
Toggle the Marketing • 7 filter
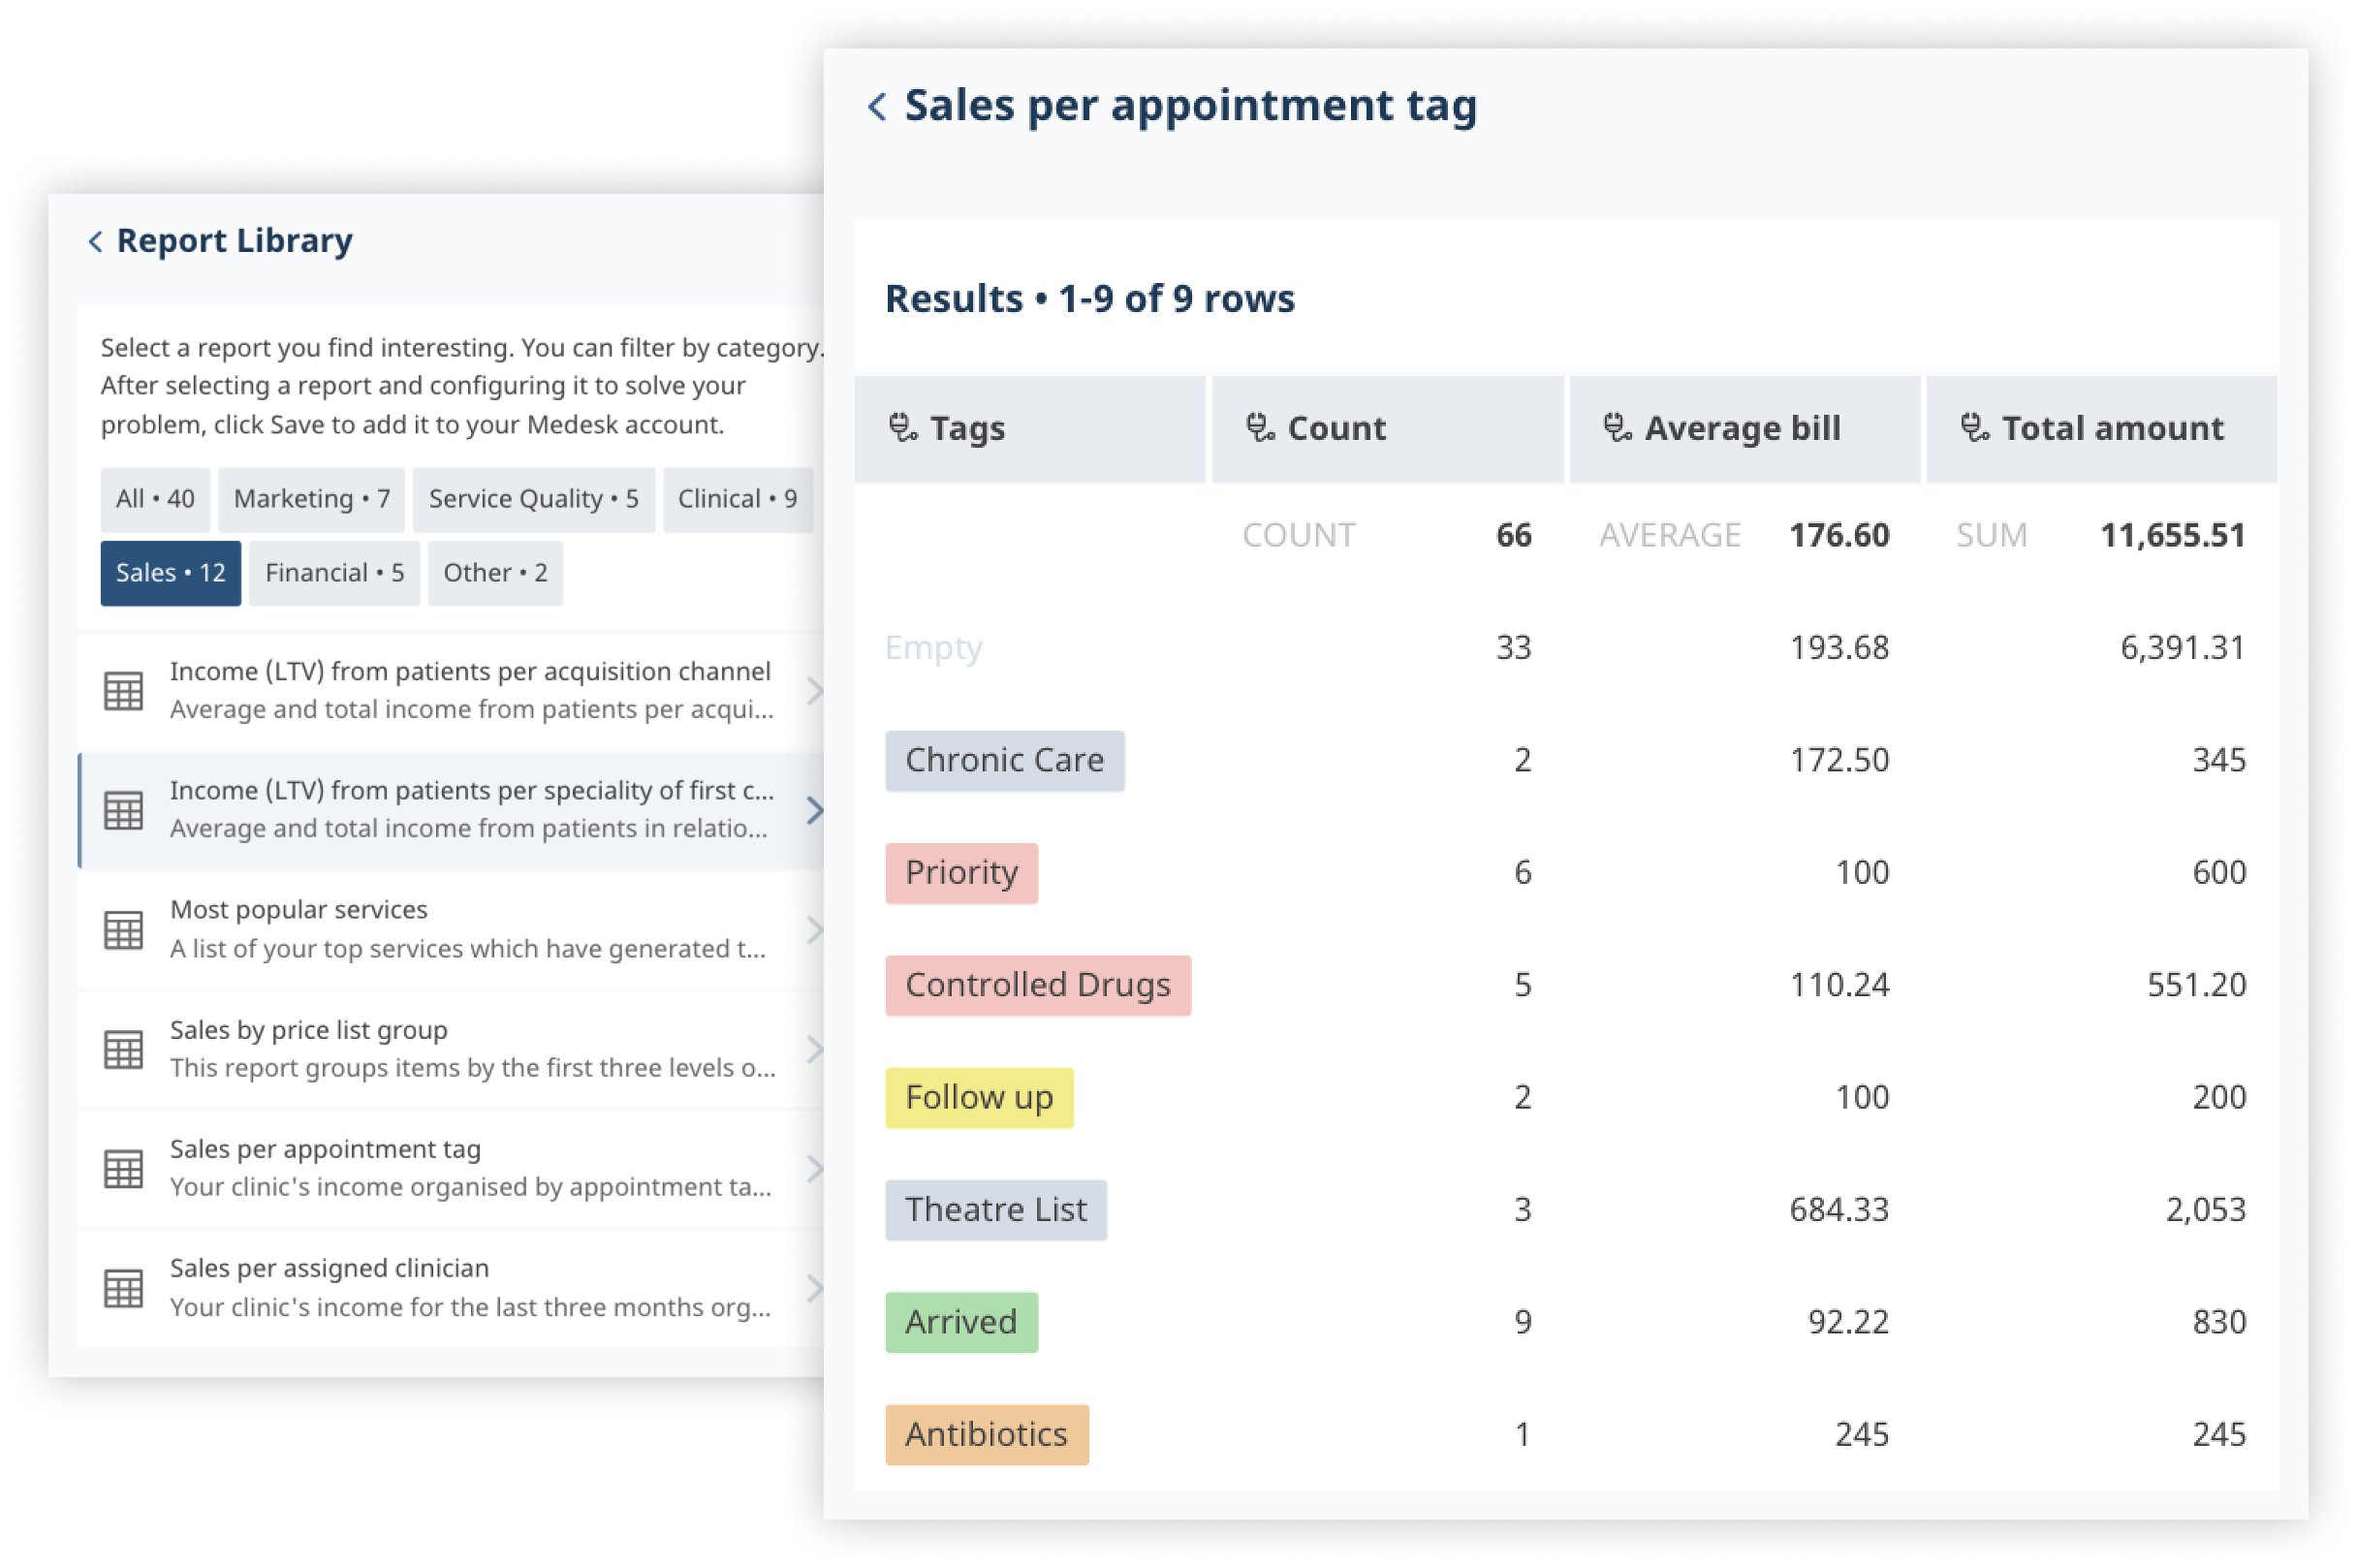click(x=311, y=498)
